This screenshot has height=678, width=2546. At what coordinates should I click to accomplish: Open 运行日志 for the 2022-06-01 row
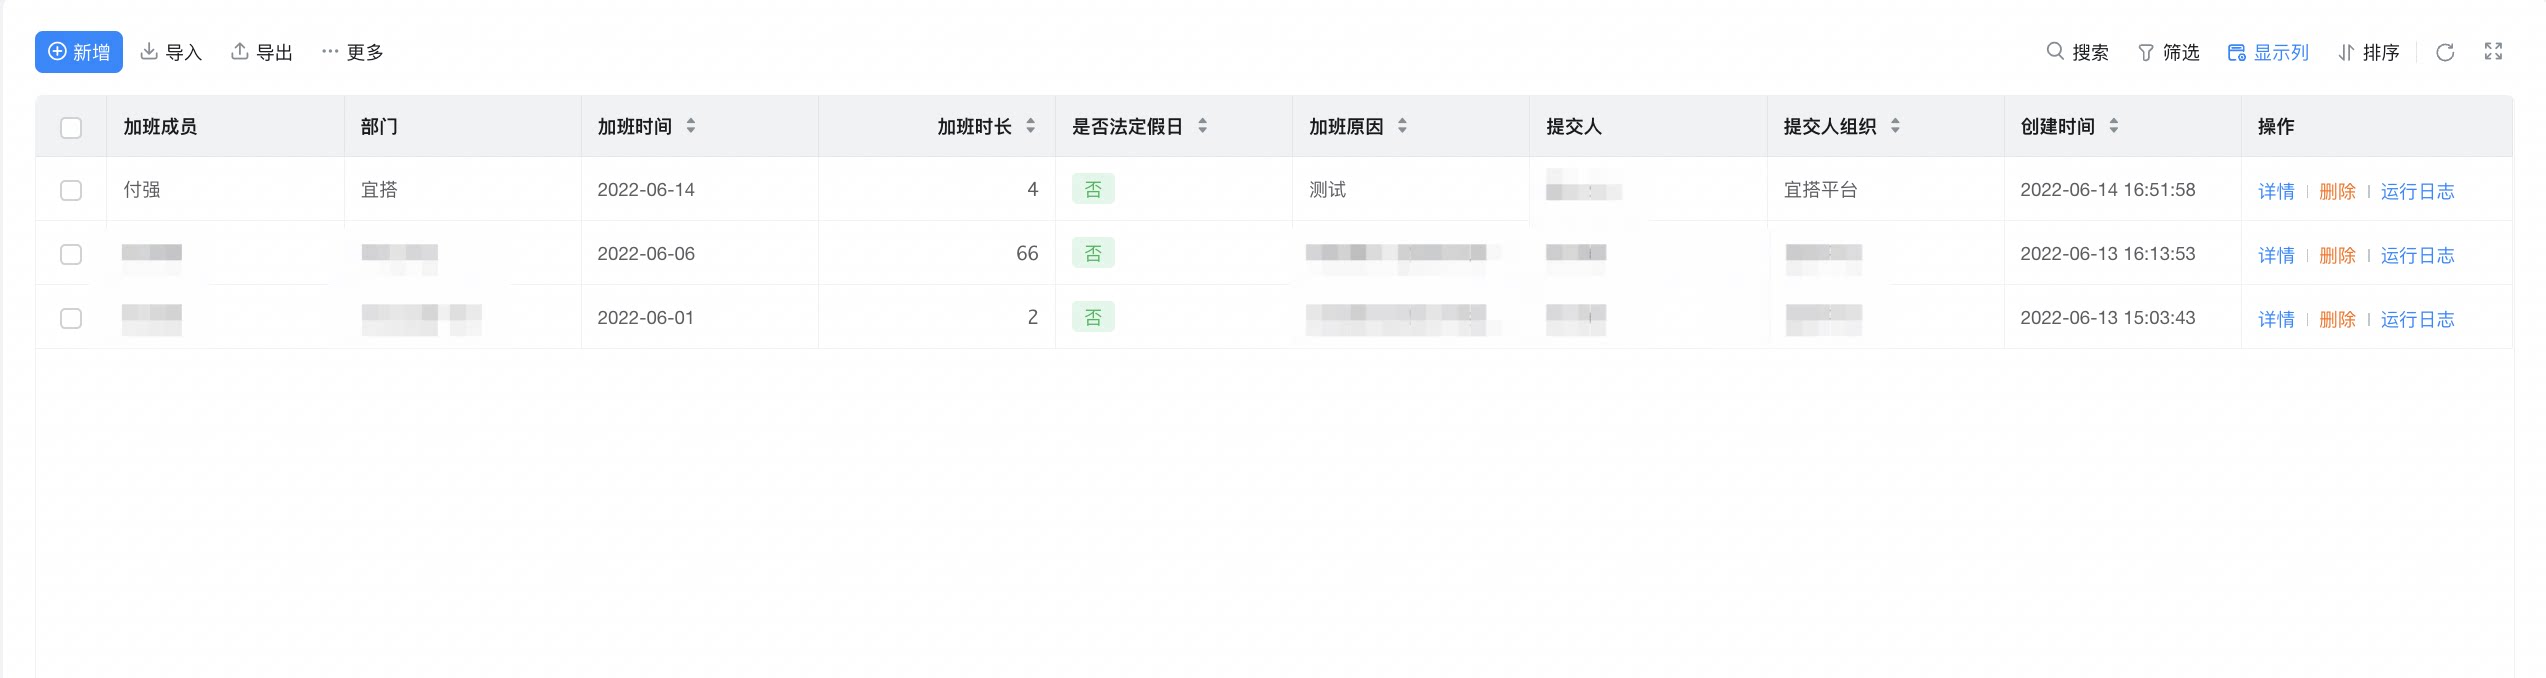point(2417,319)
